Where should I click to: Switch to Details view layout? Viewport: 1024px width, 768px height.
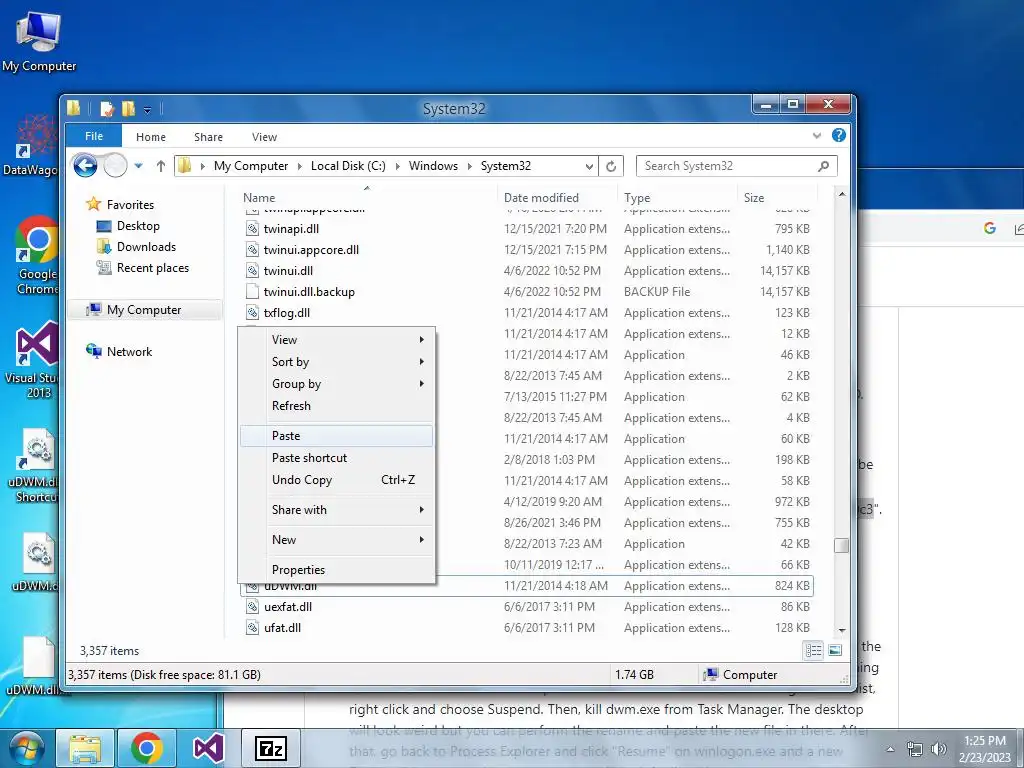(813, 650)
